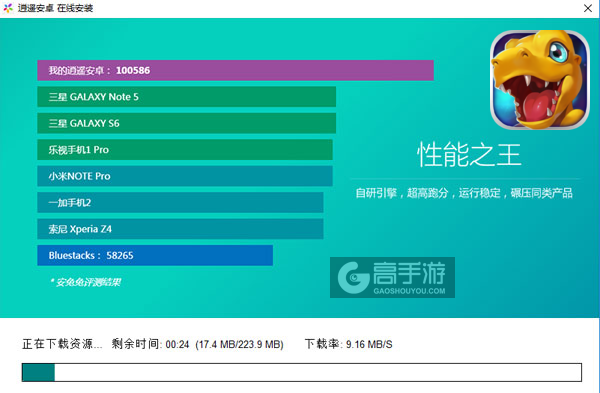Click the 安兔兔评测结果 footnote

coord(85,282)
